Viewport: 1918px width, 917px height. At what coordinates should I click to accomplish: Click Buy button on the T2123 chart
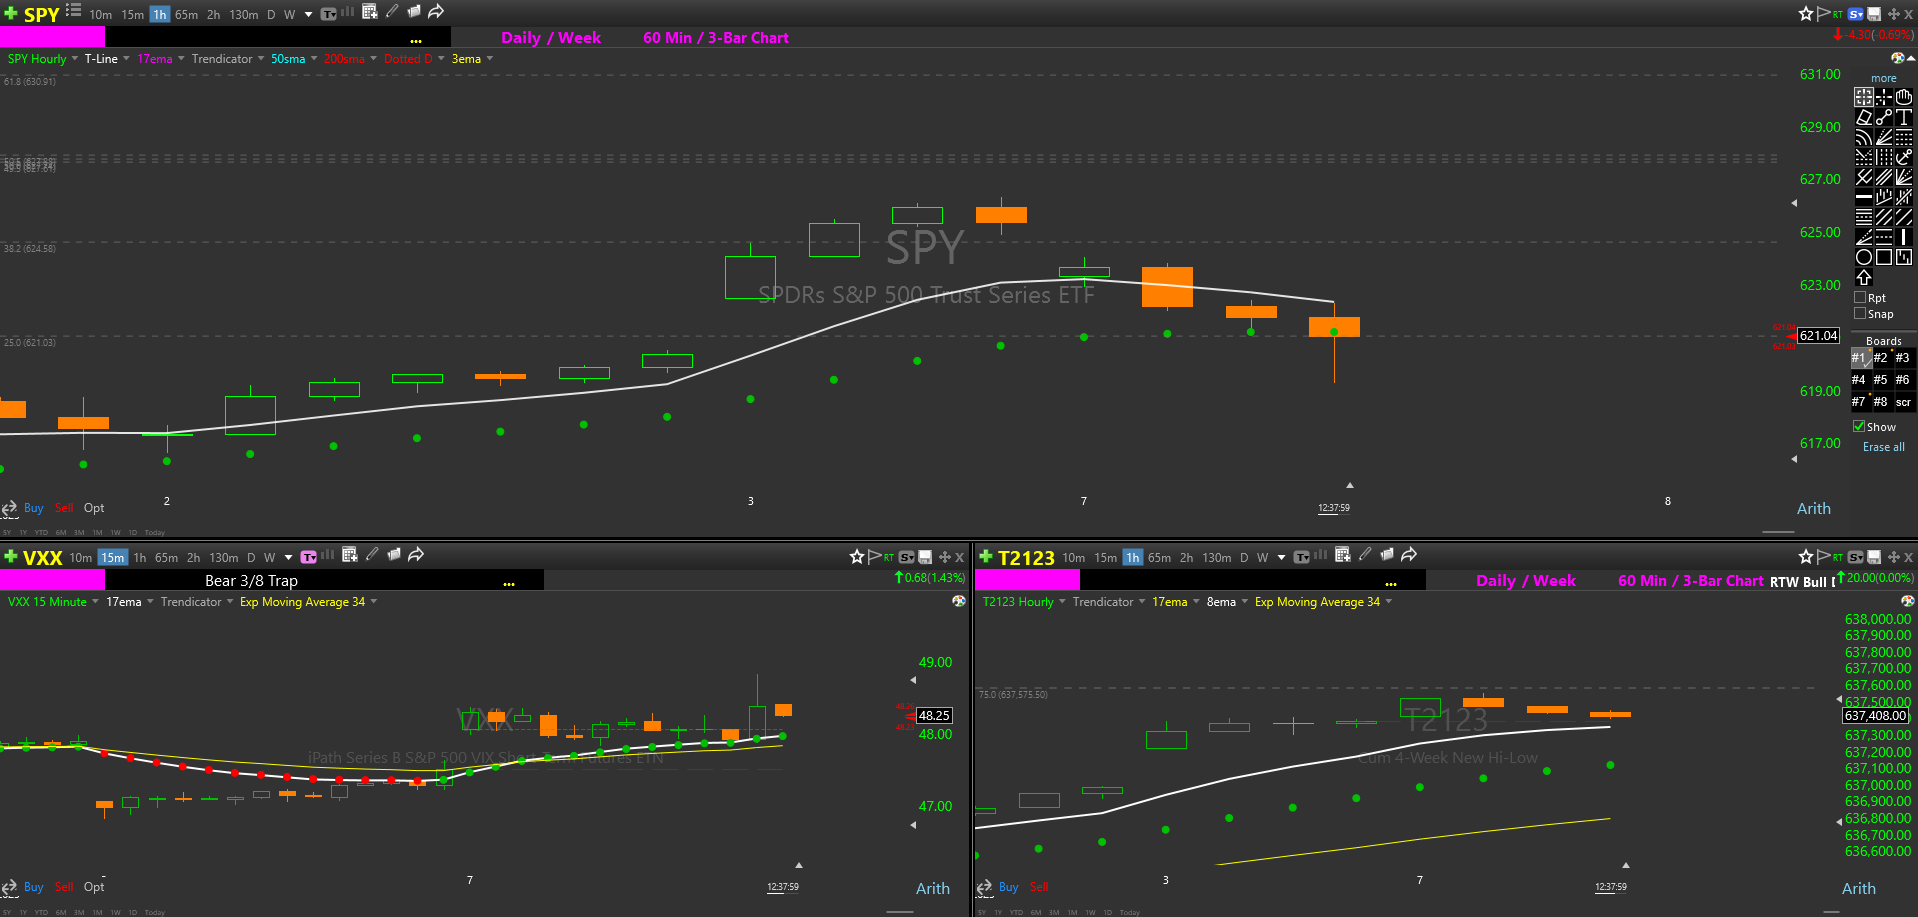[1008, 887]
